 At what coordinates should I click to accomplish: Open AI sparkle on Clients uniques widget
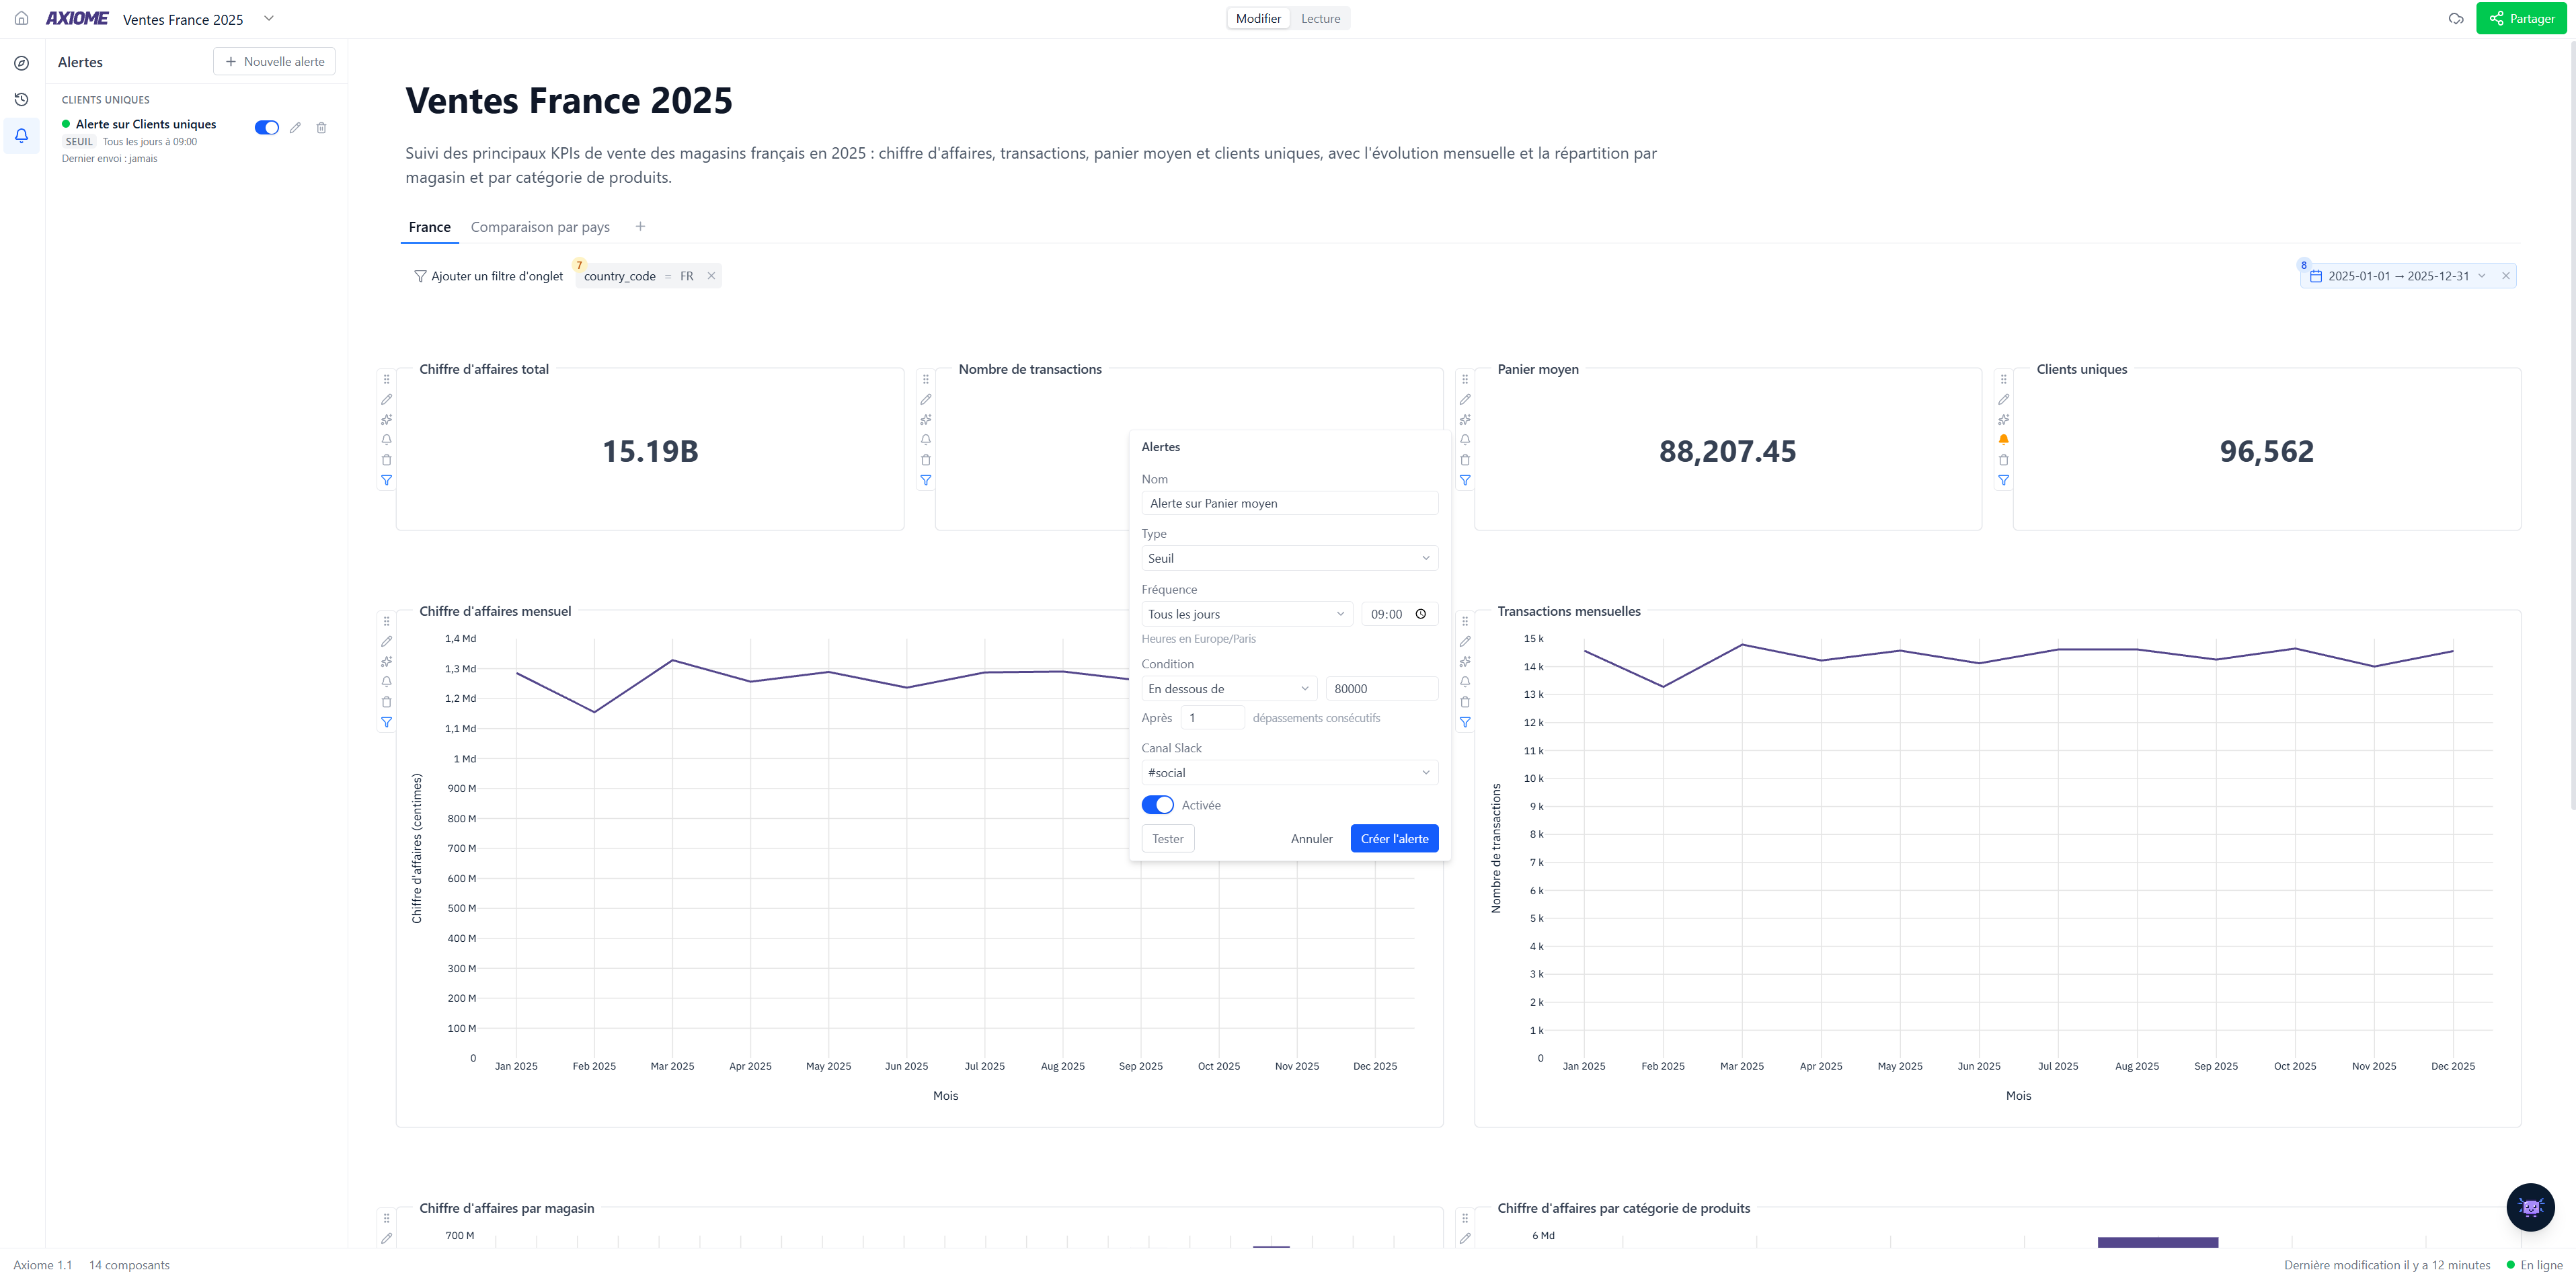point(2003,419)
